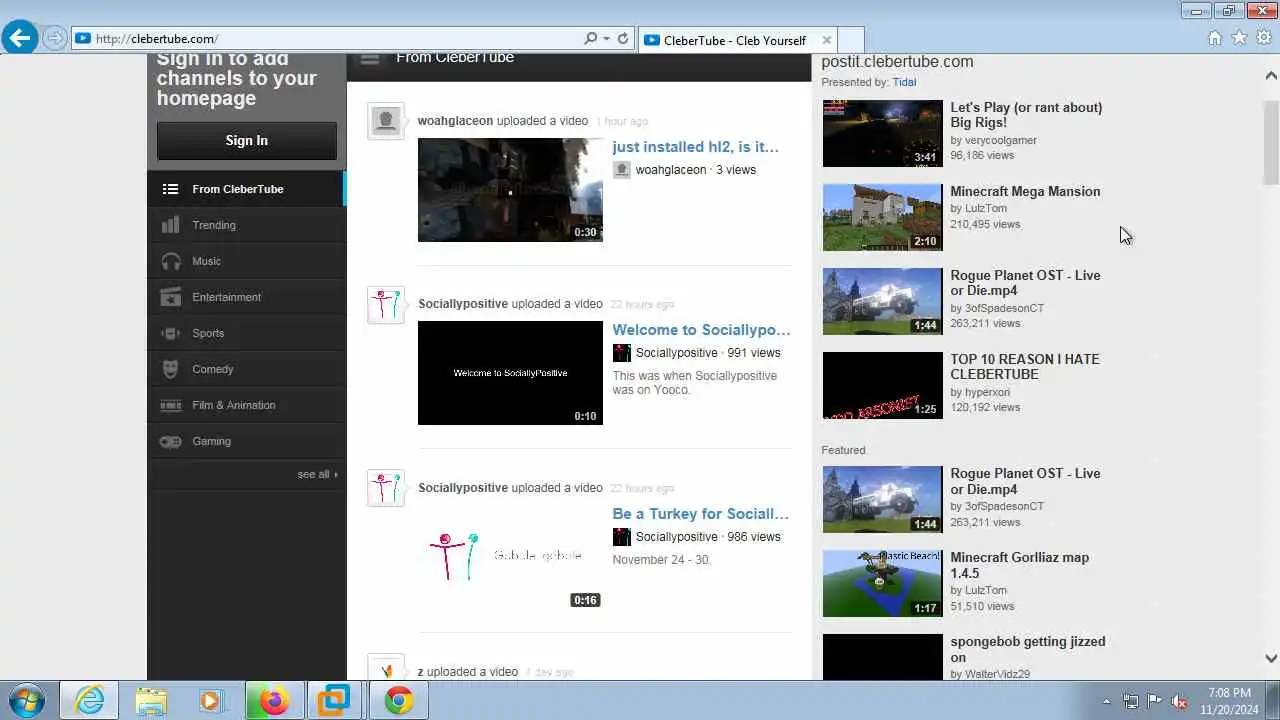Launch Firefox from the taskbar

(x=273, y=701)
